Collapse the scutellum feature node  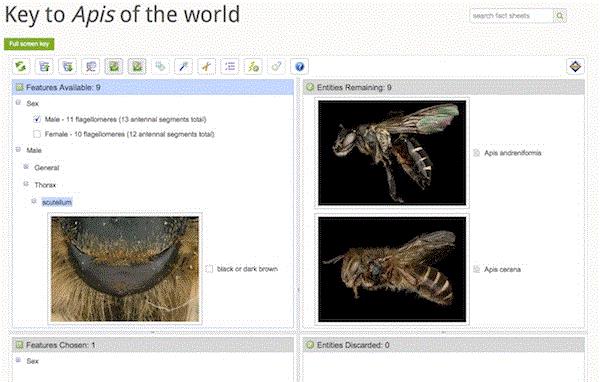pos(34,201)
